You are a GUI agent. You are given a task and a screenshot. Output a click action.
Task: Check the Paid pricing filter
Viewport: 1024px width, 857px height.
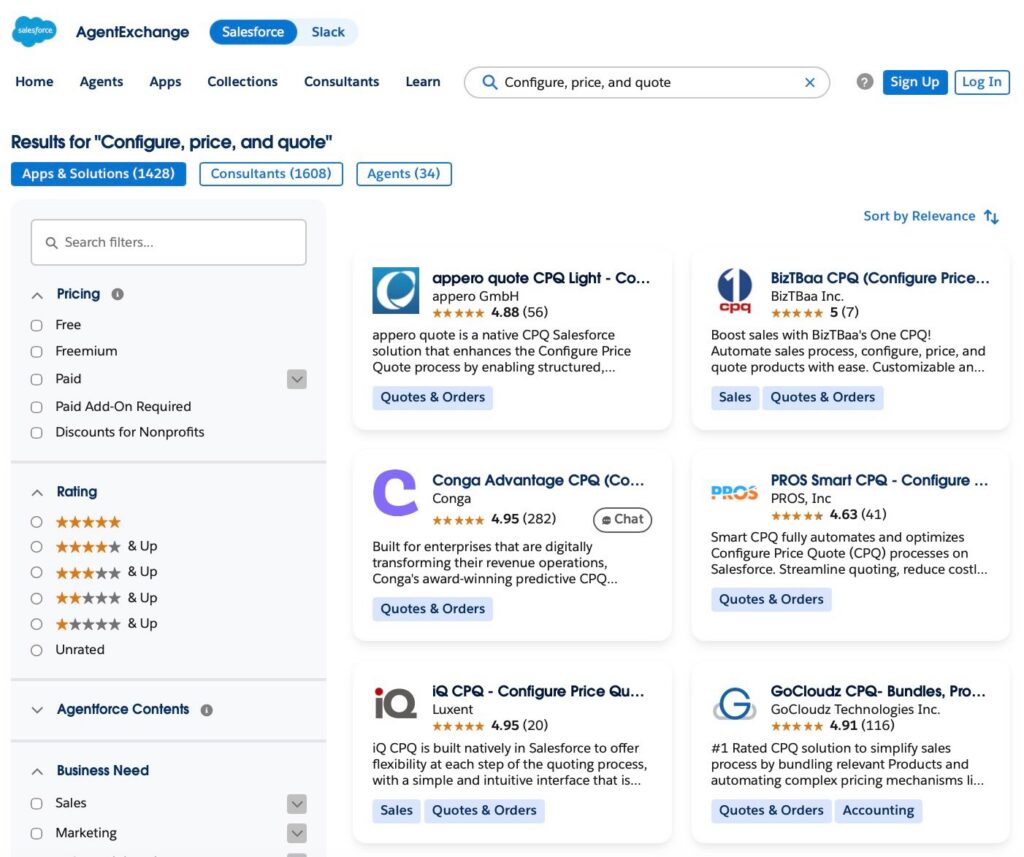point(37,380)
